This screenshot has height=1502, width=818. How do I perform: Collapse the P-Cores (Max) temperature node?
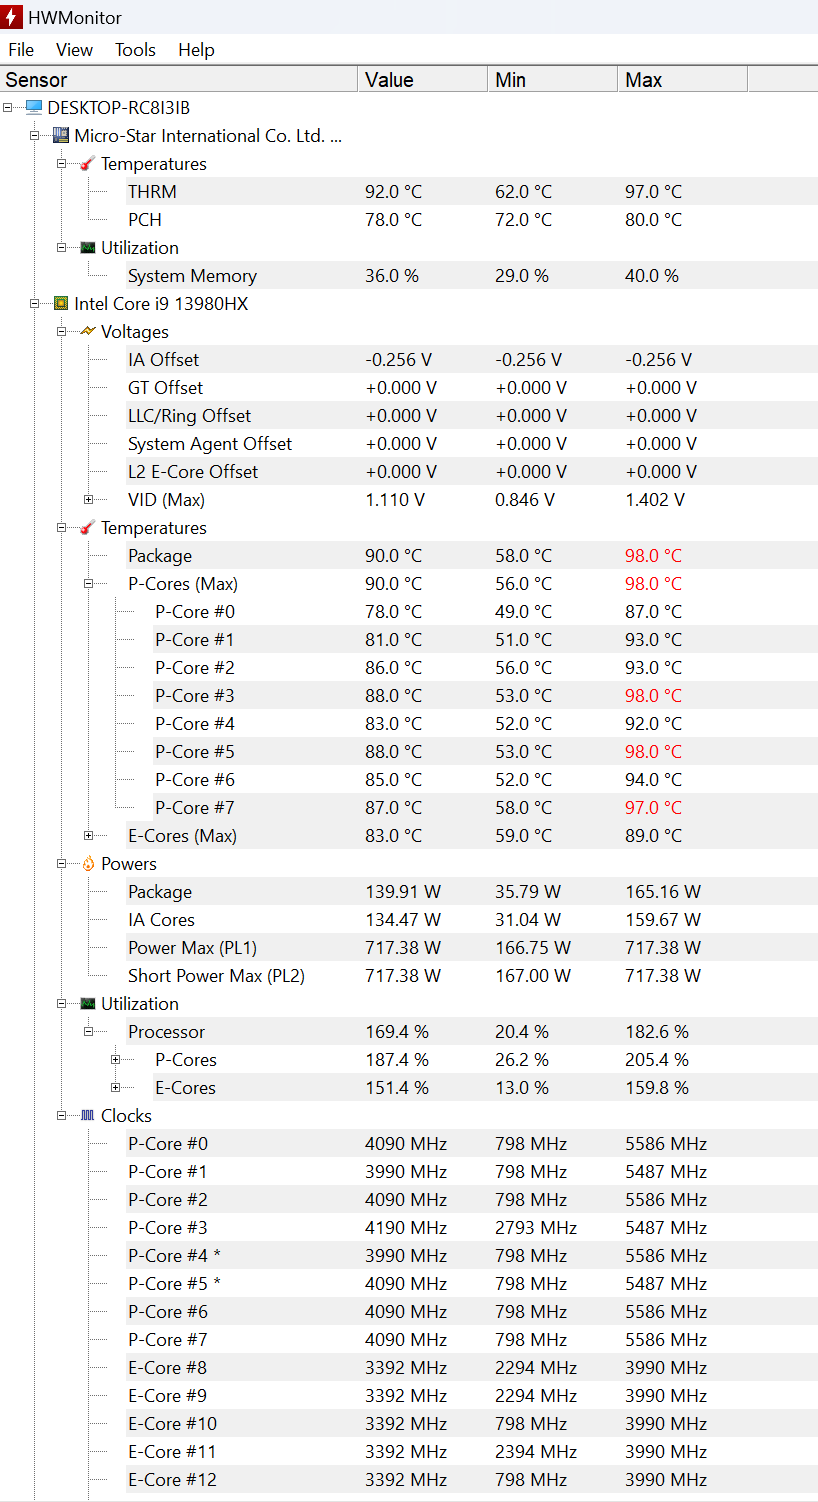[x=88, y=583]
